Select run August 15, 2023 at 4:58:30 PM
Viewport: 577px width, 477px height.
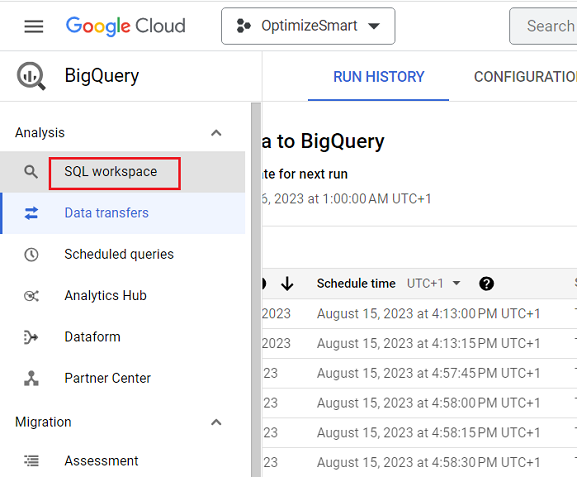coord(428,462)
